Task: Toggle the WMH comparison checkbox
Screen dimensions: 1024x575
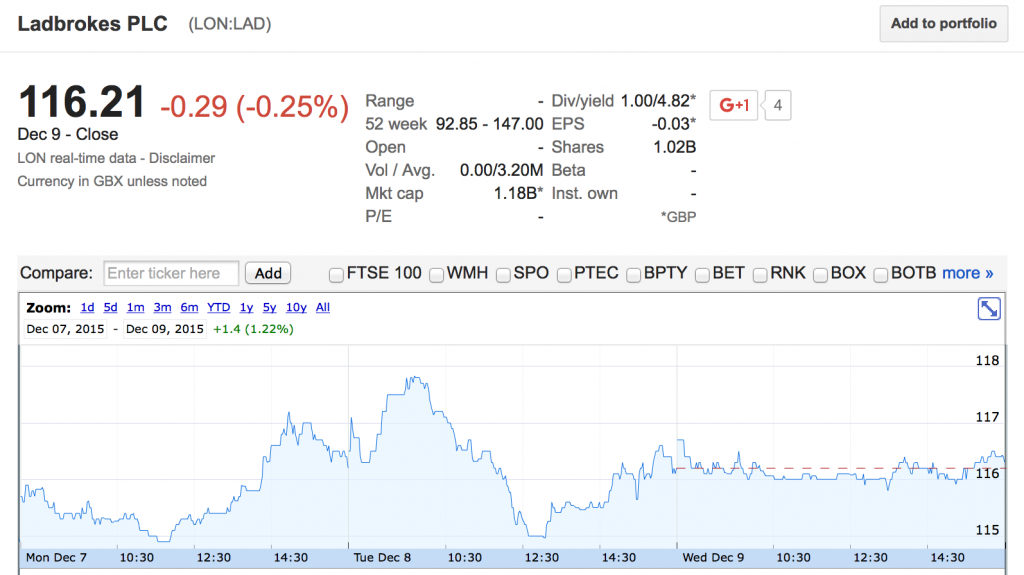Action: point(437,274)
